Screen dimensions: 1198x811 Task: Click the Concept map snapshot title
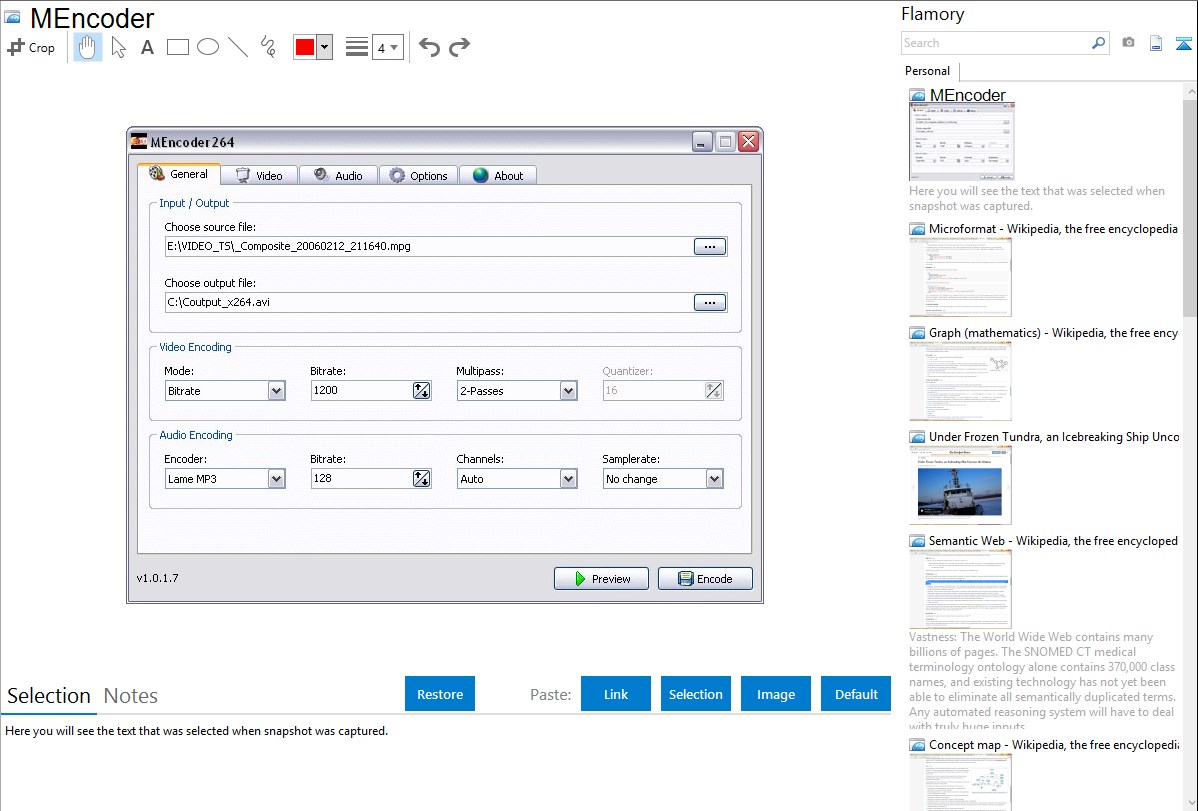(x=1054, y=744)
